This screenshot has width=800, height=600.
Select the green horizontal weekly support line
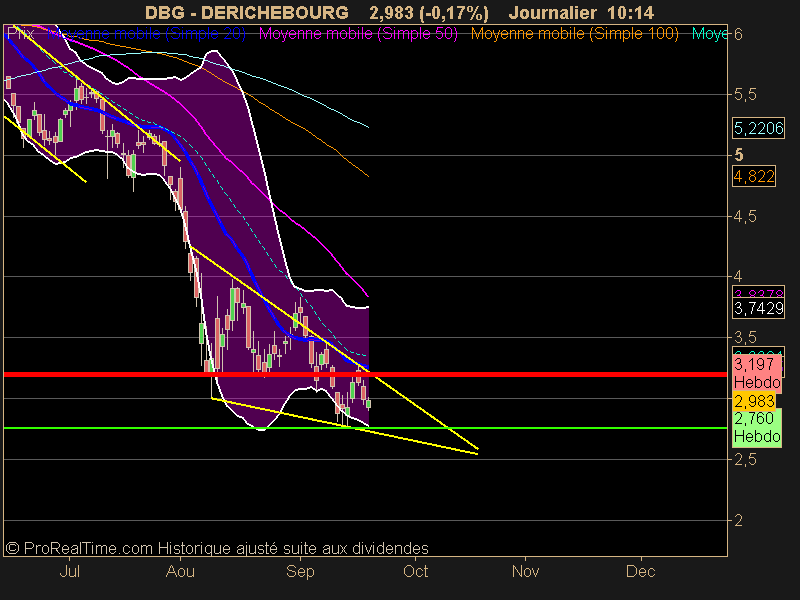point(365,428)
